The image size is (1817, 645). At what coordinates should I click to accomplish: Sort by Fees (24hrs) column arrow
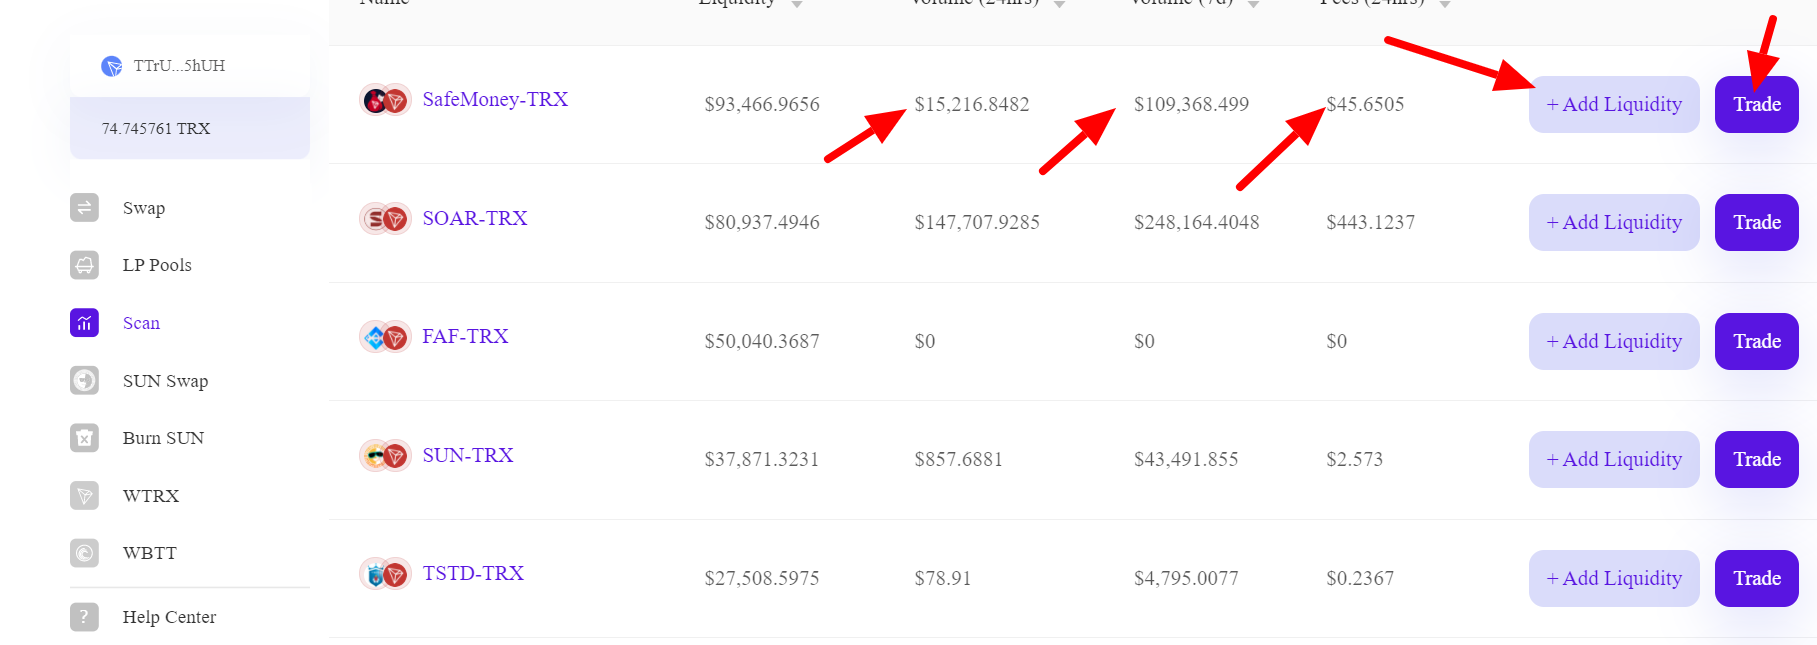tap(1445, 5)
